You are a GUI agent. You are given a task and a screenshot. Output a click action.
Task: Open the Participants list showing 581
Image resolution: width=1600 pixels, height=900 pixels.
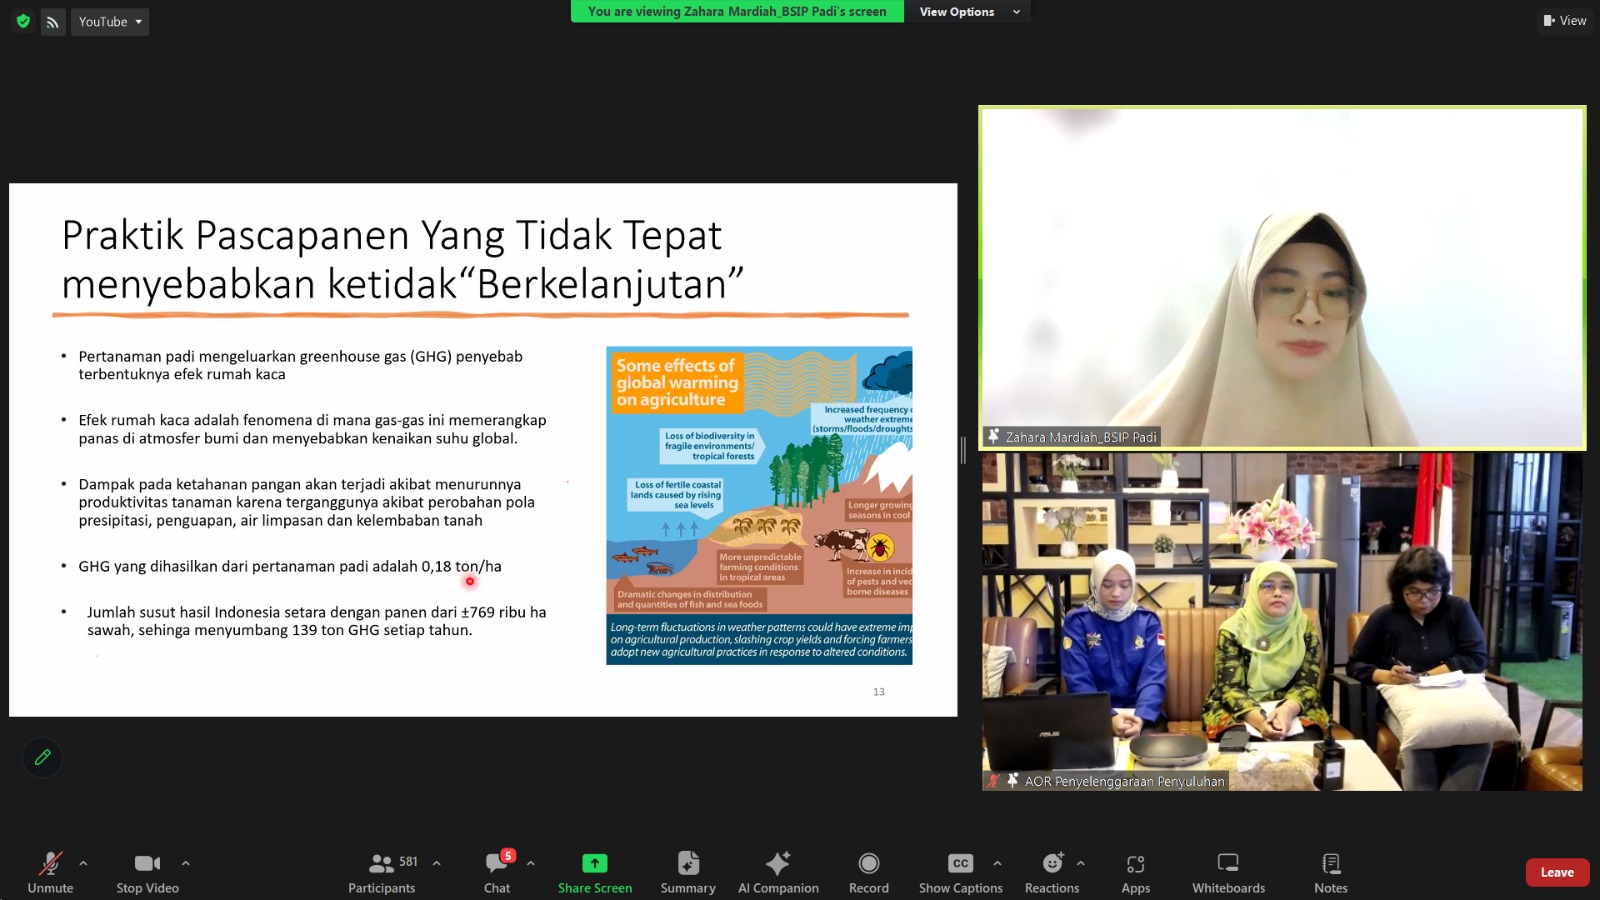[381, 870]
